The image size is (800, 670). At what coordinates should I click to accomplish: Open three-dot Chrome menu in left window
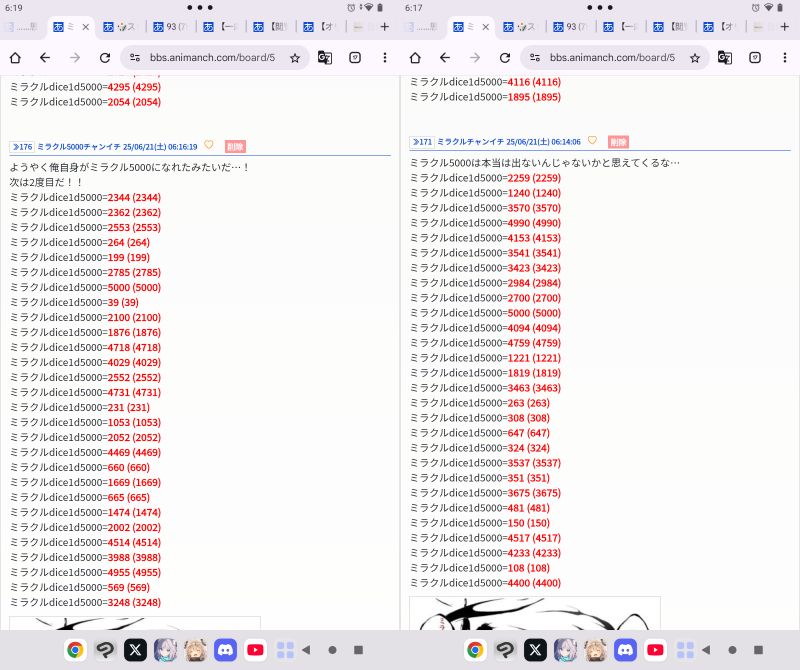tap(385, 58)
